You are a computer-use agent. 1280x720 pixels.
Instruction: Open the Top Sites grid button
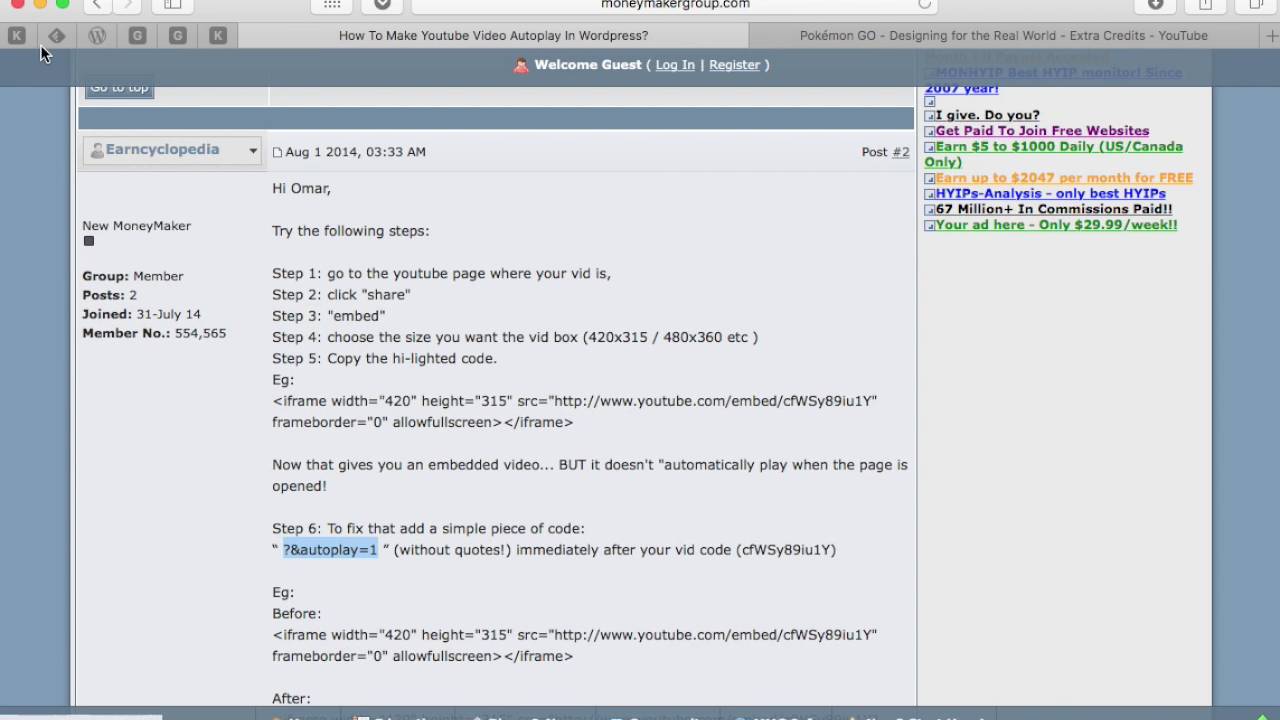coord(332,4)
